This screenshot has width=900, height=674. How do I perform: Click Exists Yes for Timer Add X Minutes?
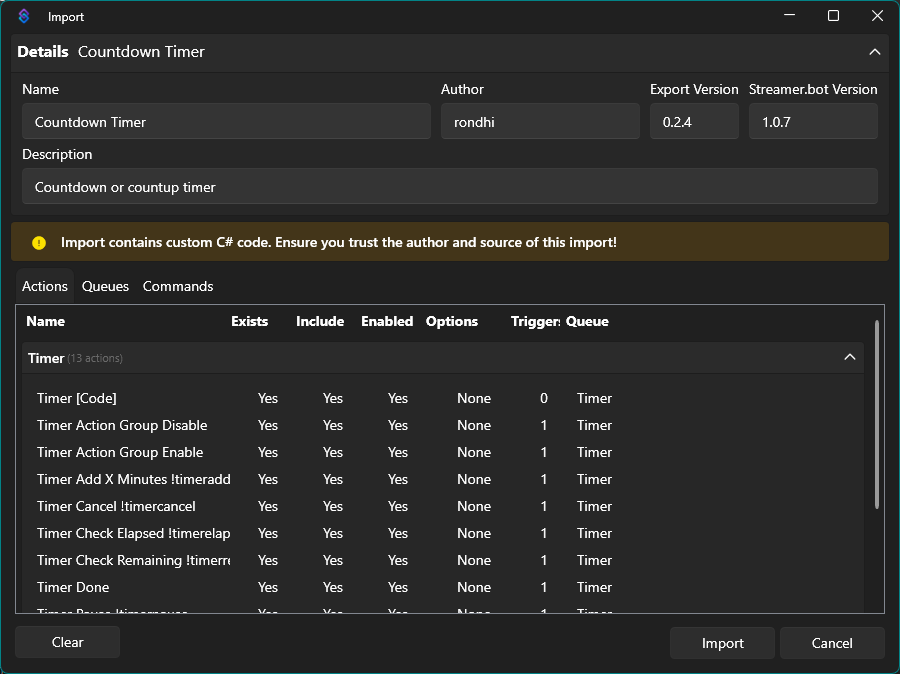[267, 479]
